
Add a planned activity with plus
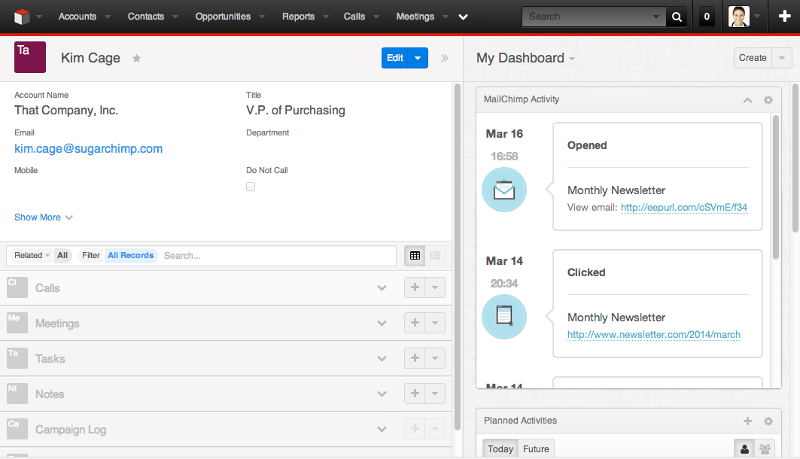pyautogui.click(x=747, y=421)
